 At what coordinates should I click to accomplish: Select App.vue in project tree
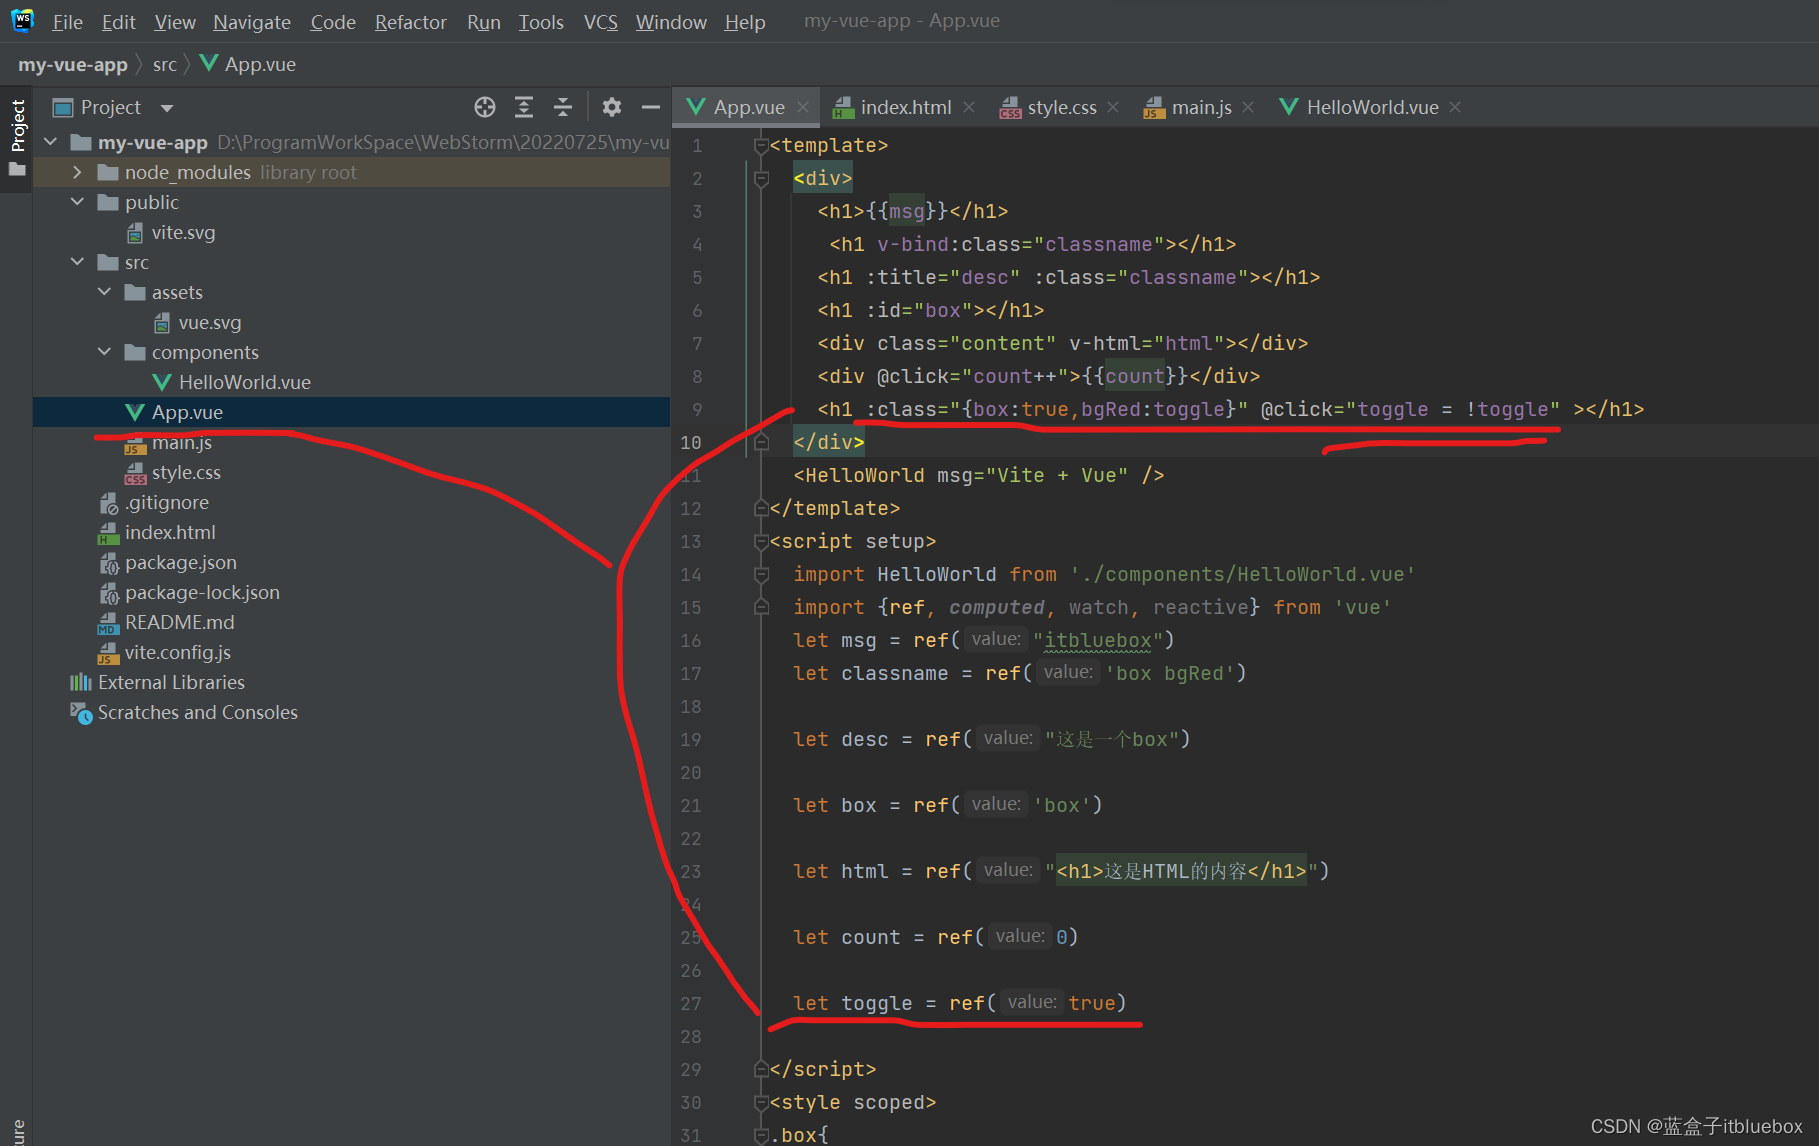click(x=351, y=412)
